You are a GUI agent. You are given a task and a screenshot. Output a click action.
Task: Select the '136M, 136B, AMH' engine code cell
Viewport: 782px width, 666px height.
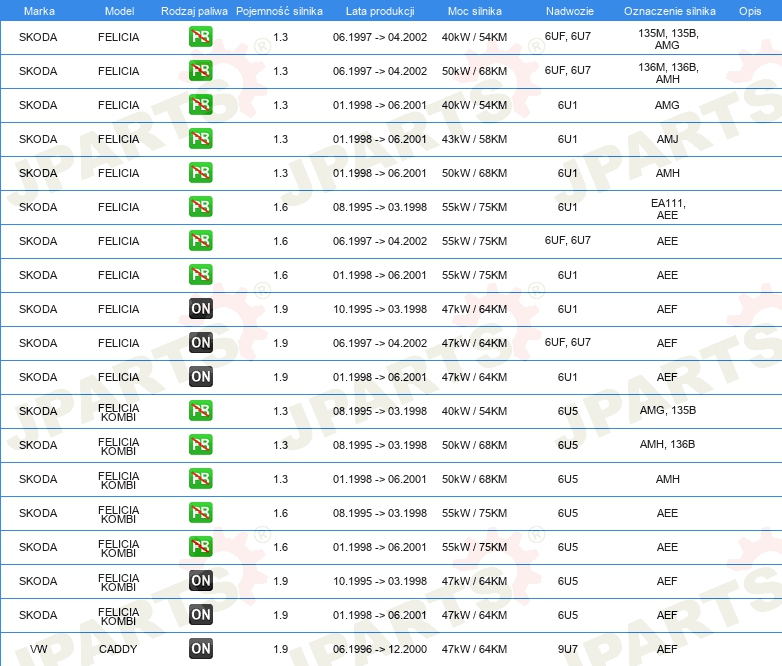(668, 73)
